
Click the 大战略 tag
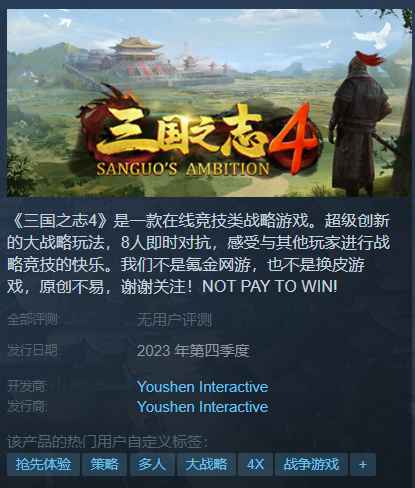[x=206, y=464]
